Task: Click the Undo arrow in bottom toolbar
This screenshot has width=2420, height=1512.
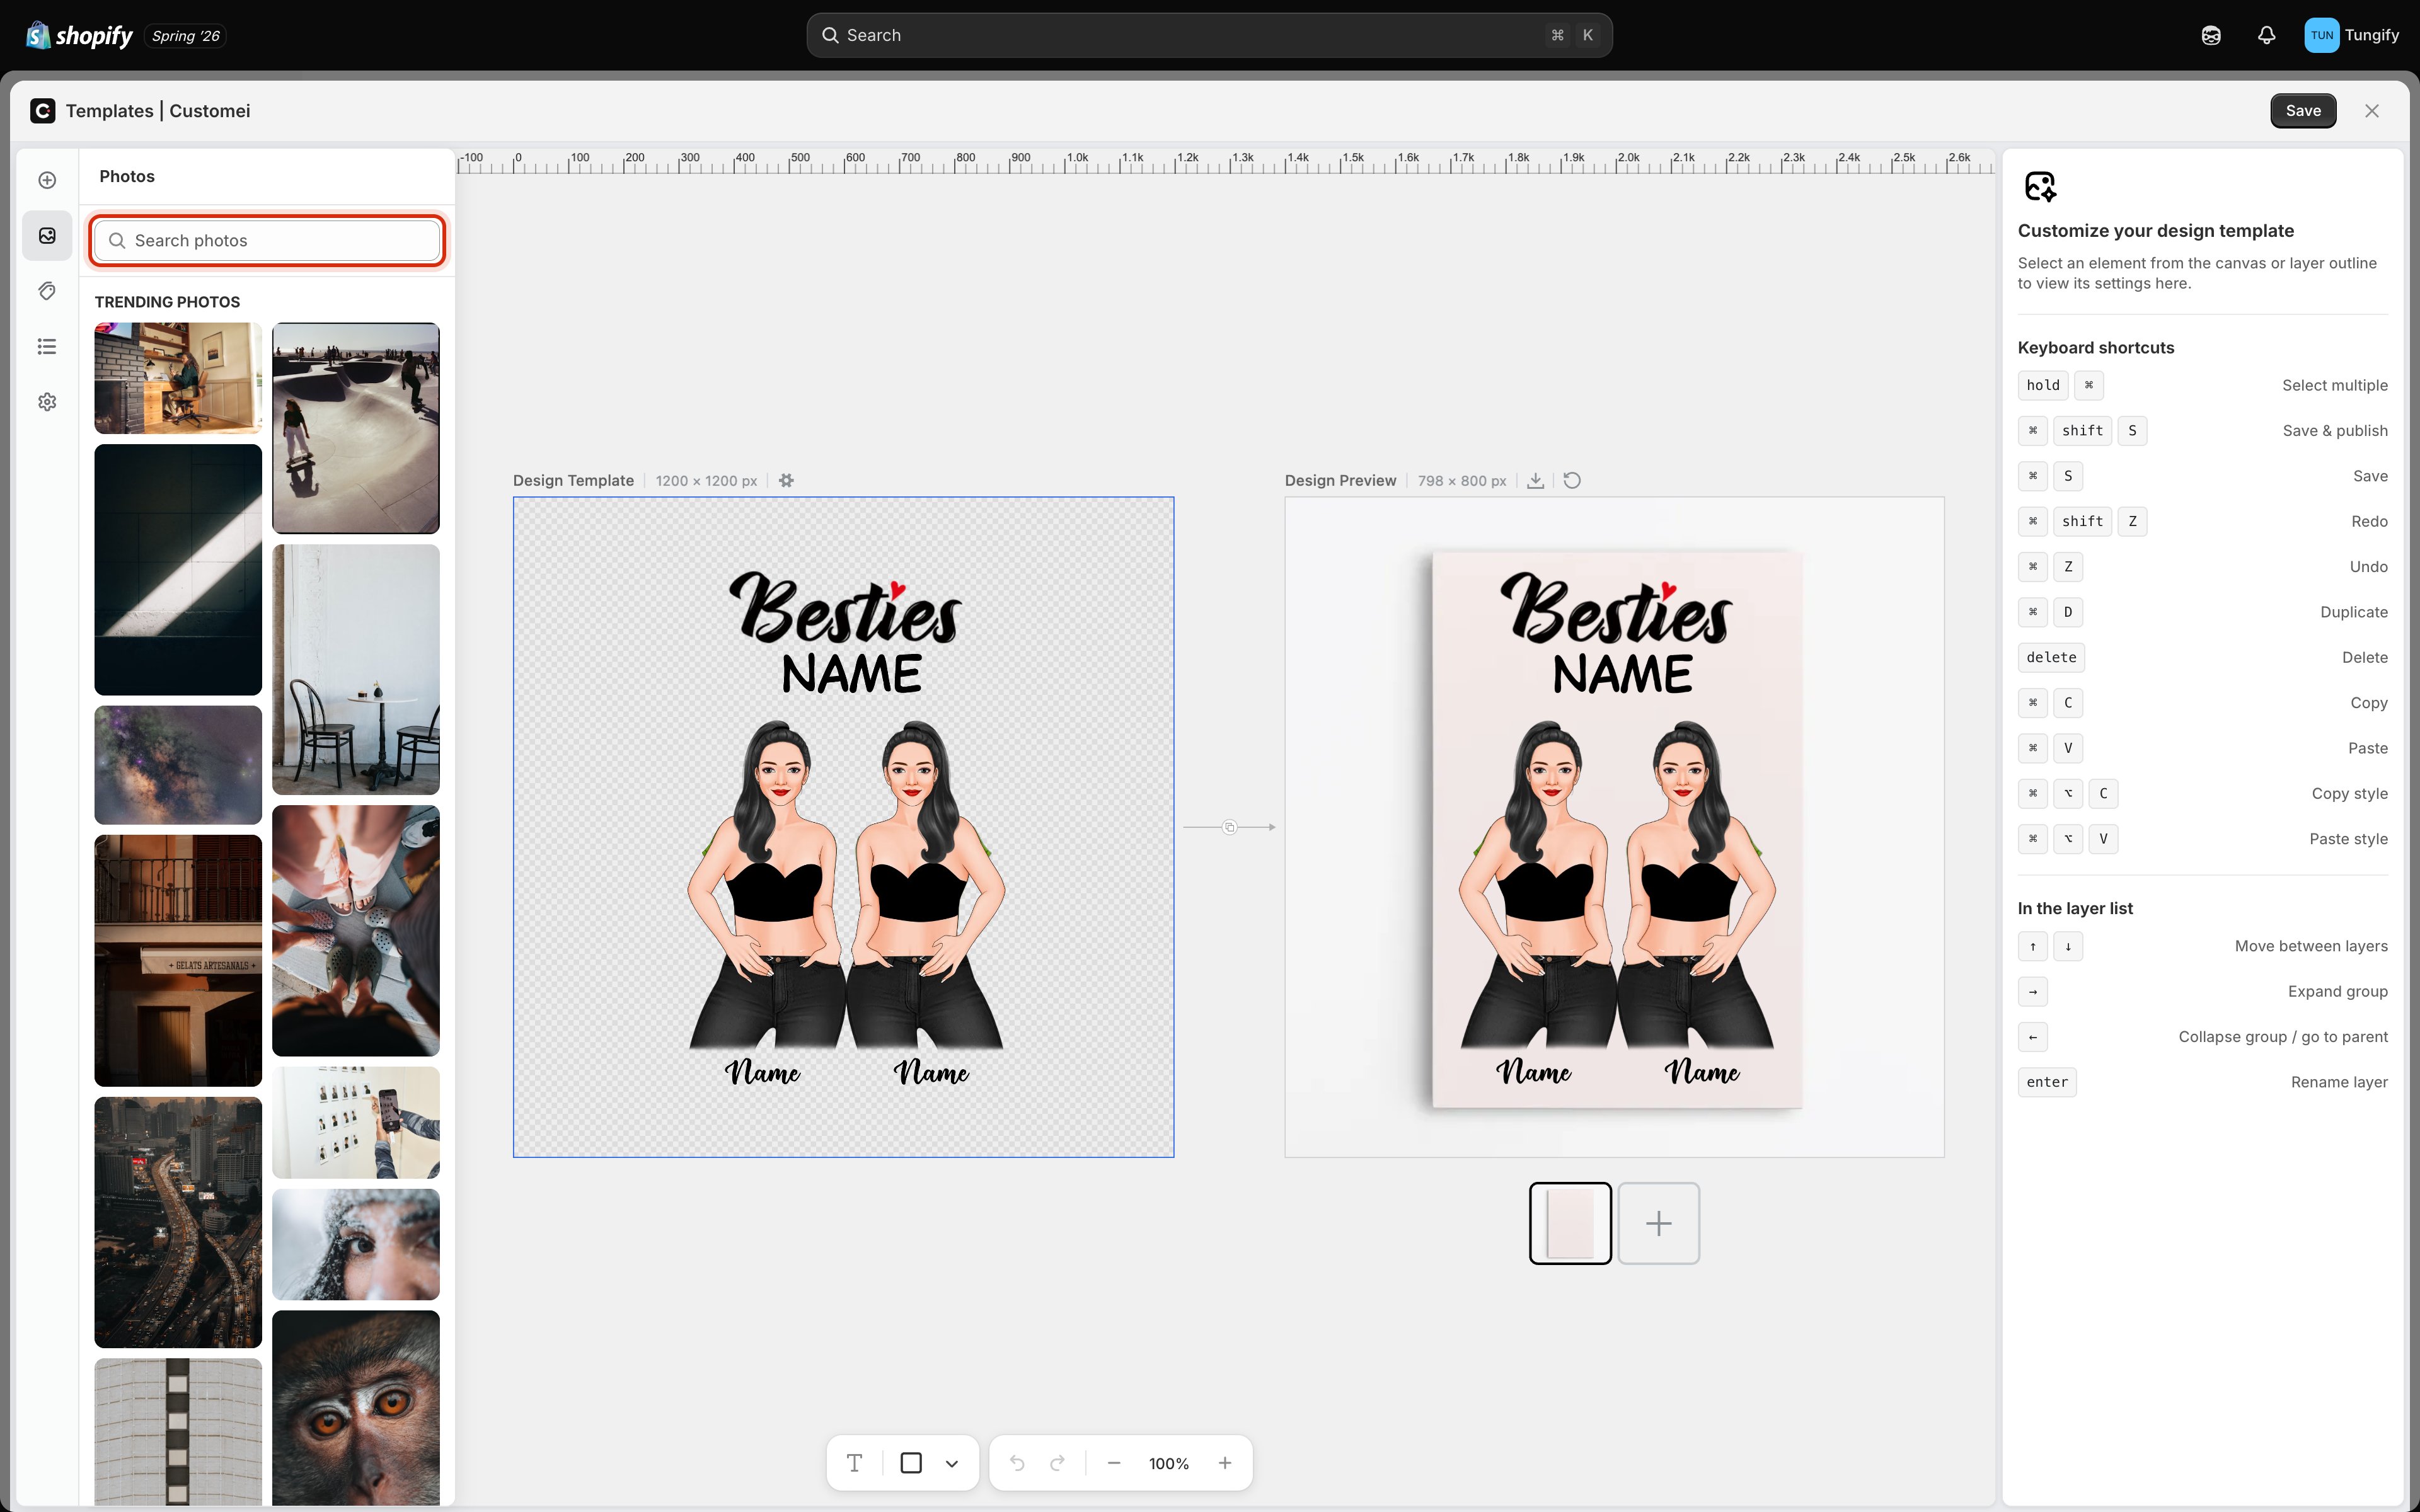Action: [1017, 1463]
